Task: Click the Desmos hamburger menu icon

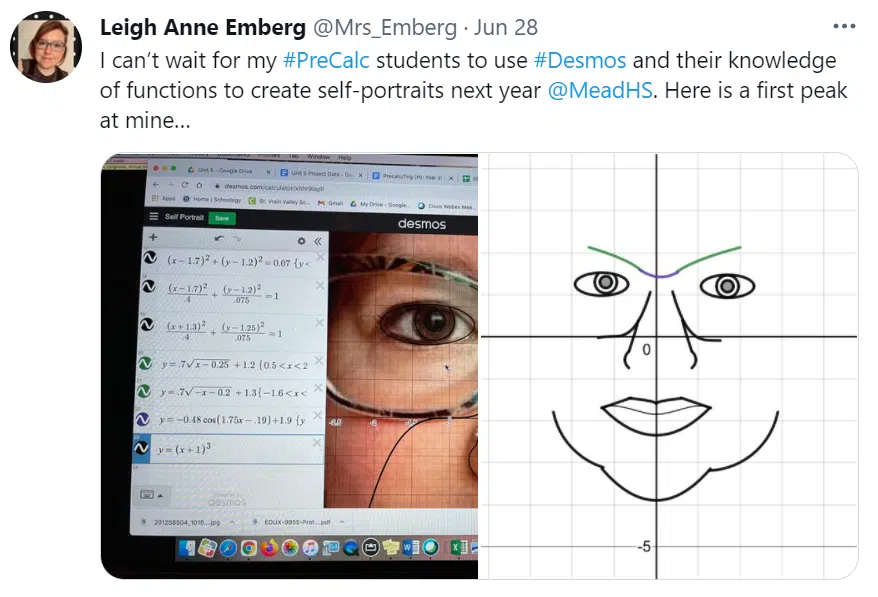Action: [153, 216]
